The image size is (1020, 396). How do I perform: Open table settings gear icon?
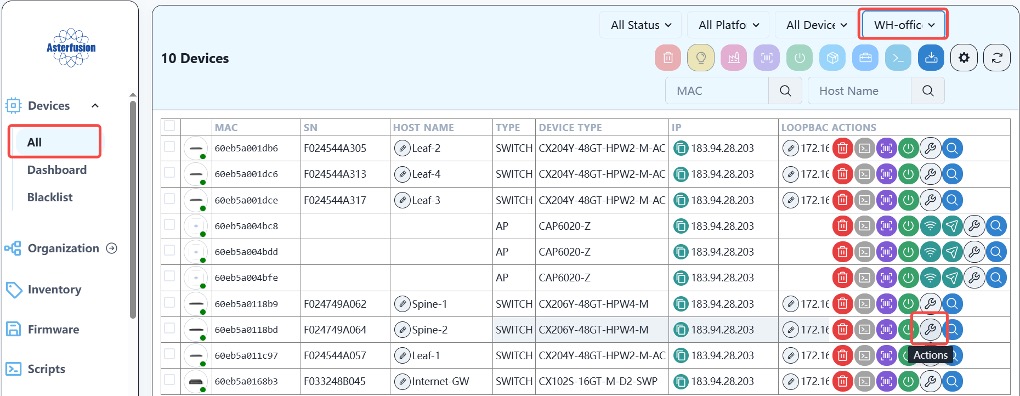pos(964,58)
